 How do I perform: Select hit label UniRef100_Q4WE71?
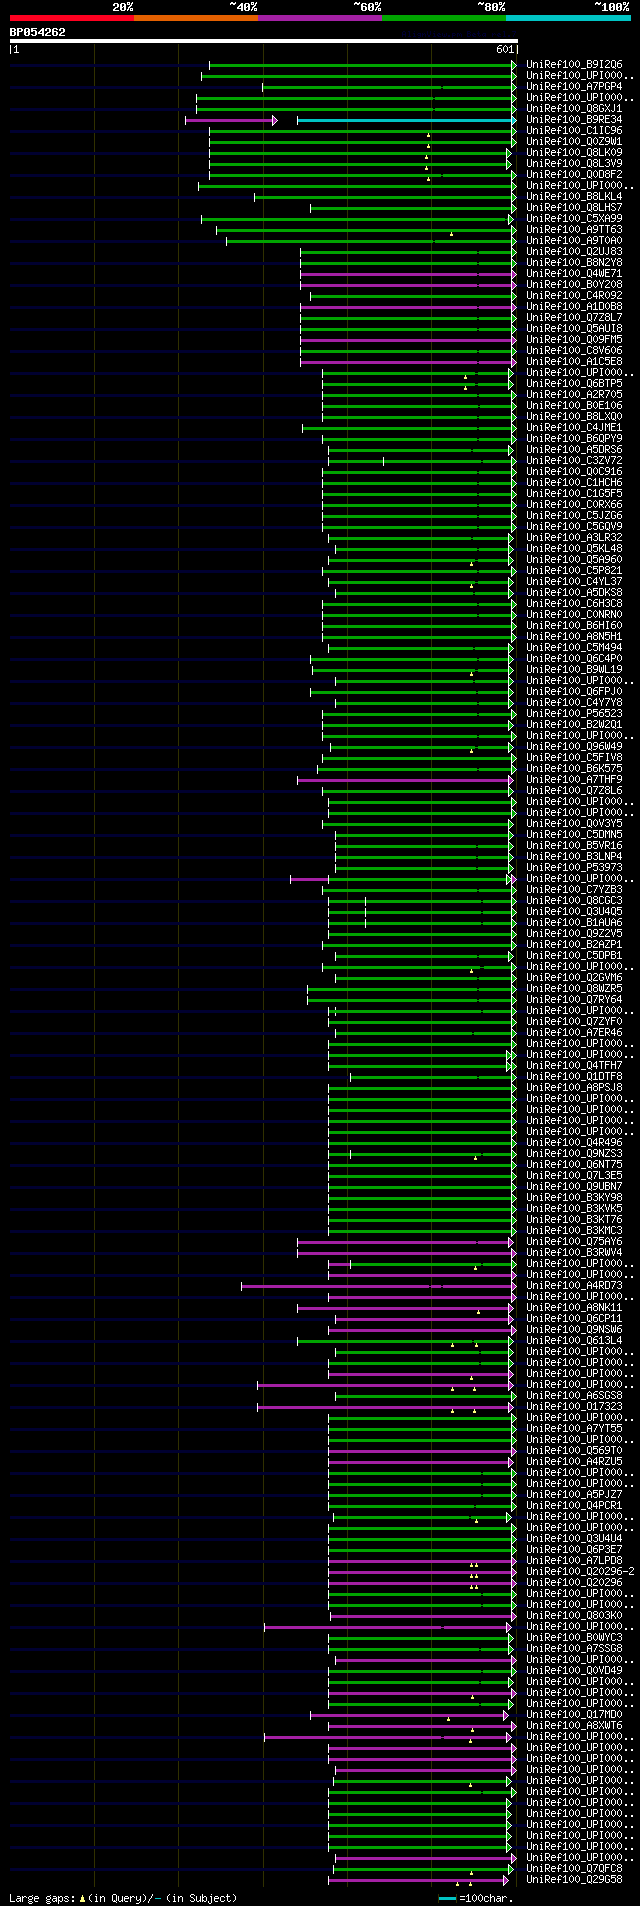click(x=574, y=273)
